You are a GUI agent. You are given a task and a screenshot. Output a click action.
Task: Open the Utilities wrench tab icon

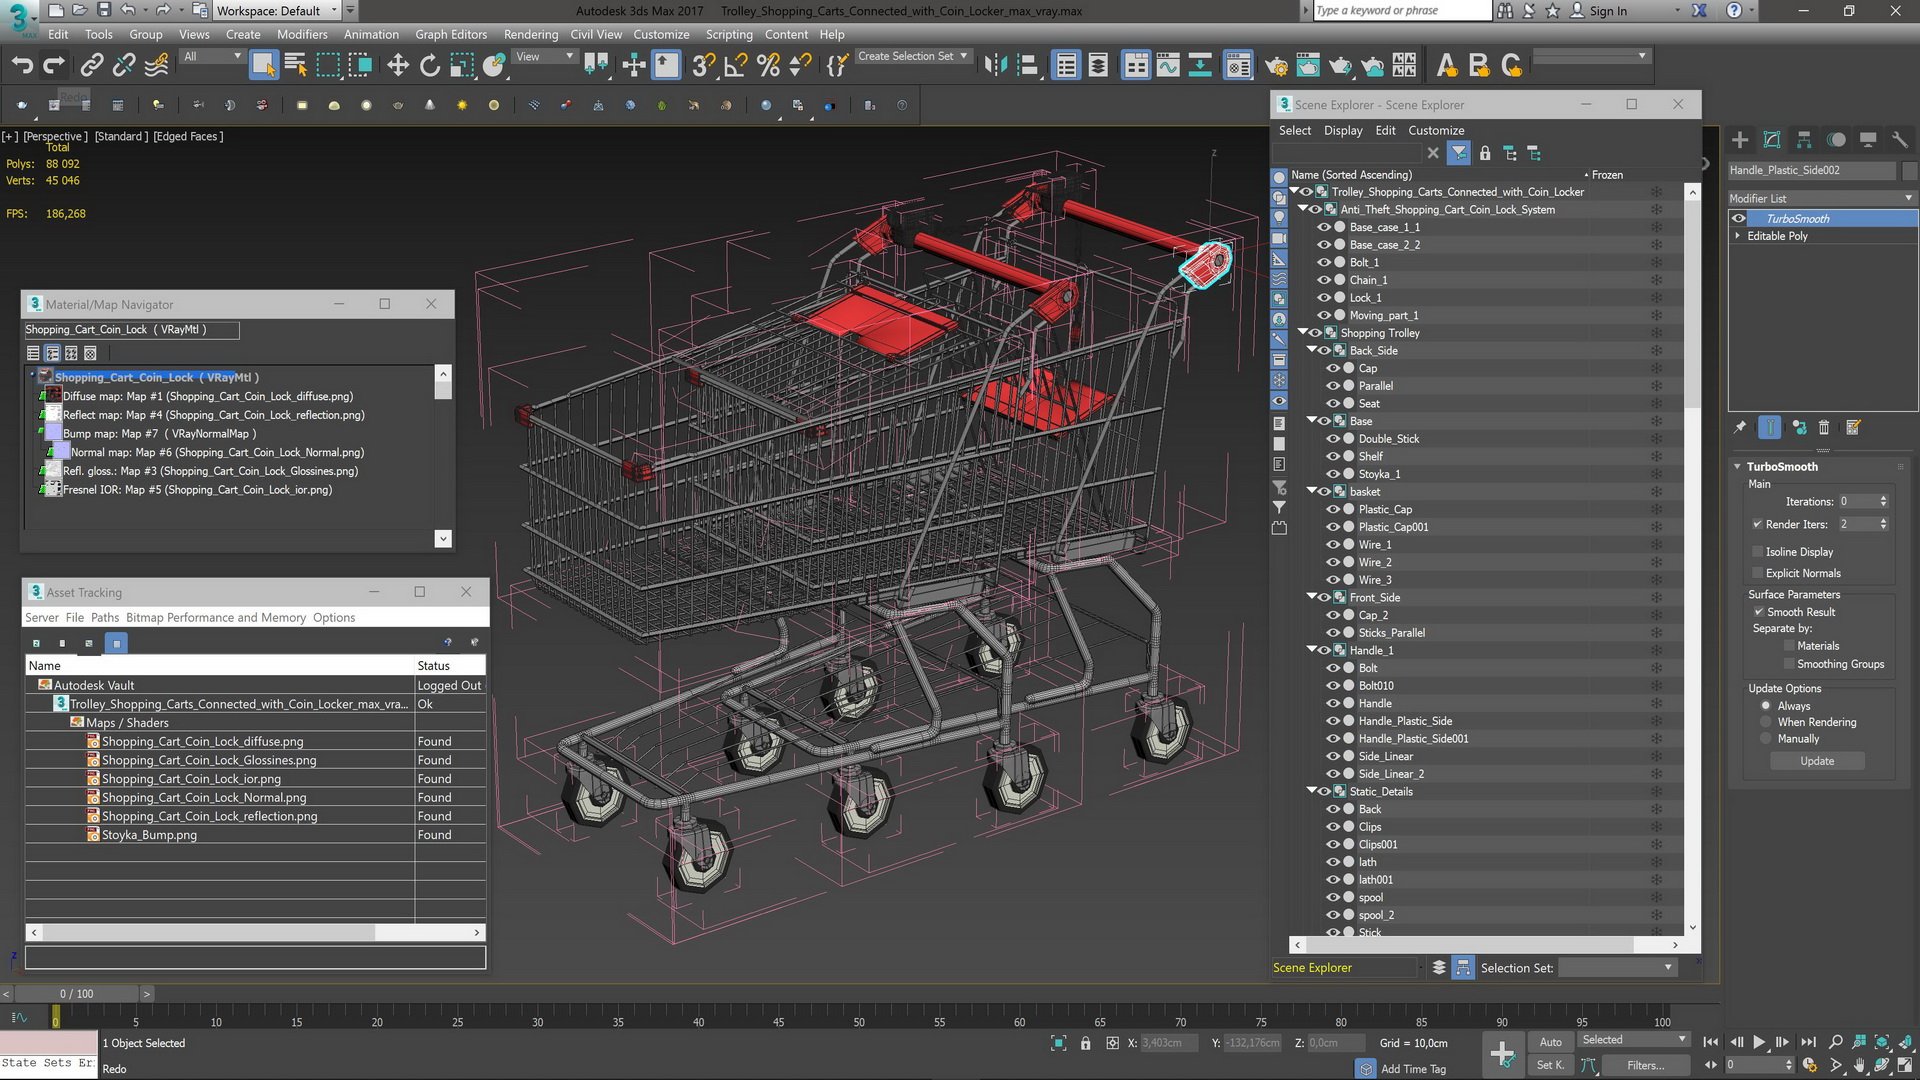[x=1900, y=140]
